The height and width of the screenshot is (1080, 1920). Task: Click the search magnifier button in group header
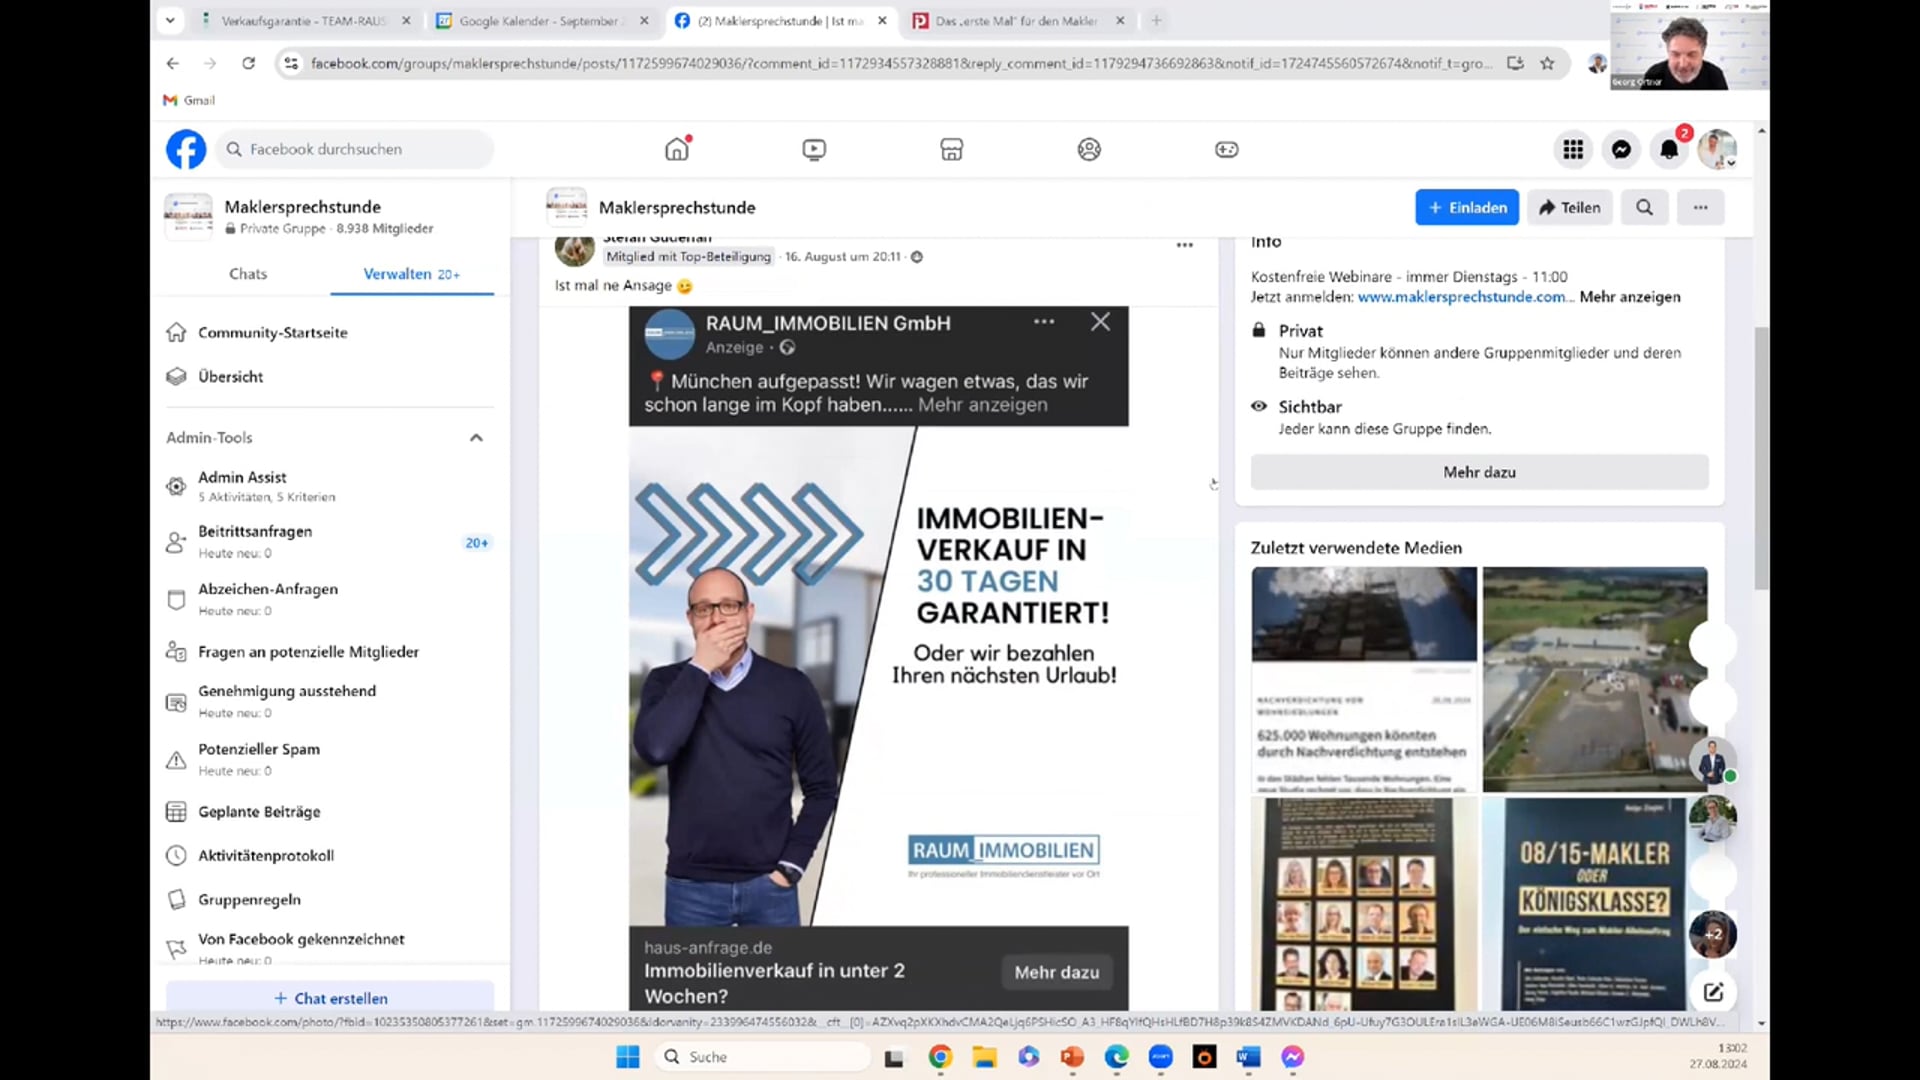pos(1644,207)
